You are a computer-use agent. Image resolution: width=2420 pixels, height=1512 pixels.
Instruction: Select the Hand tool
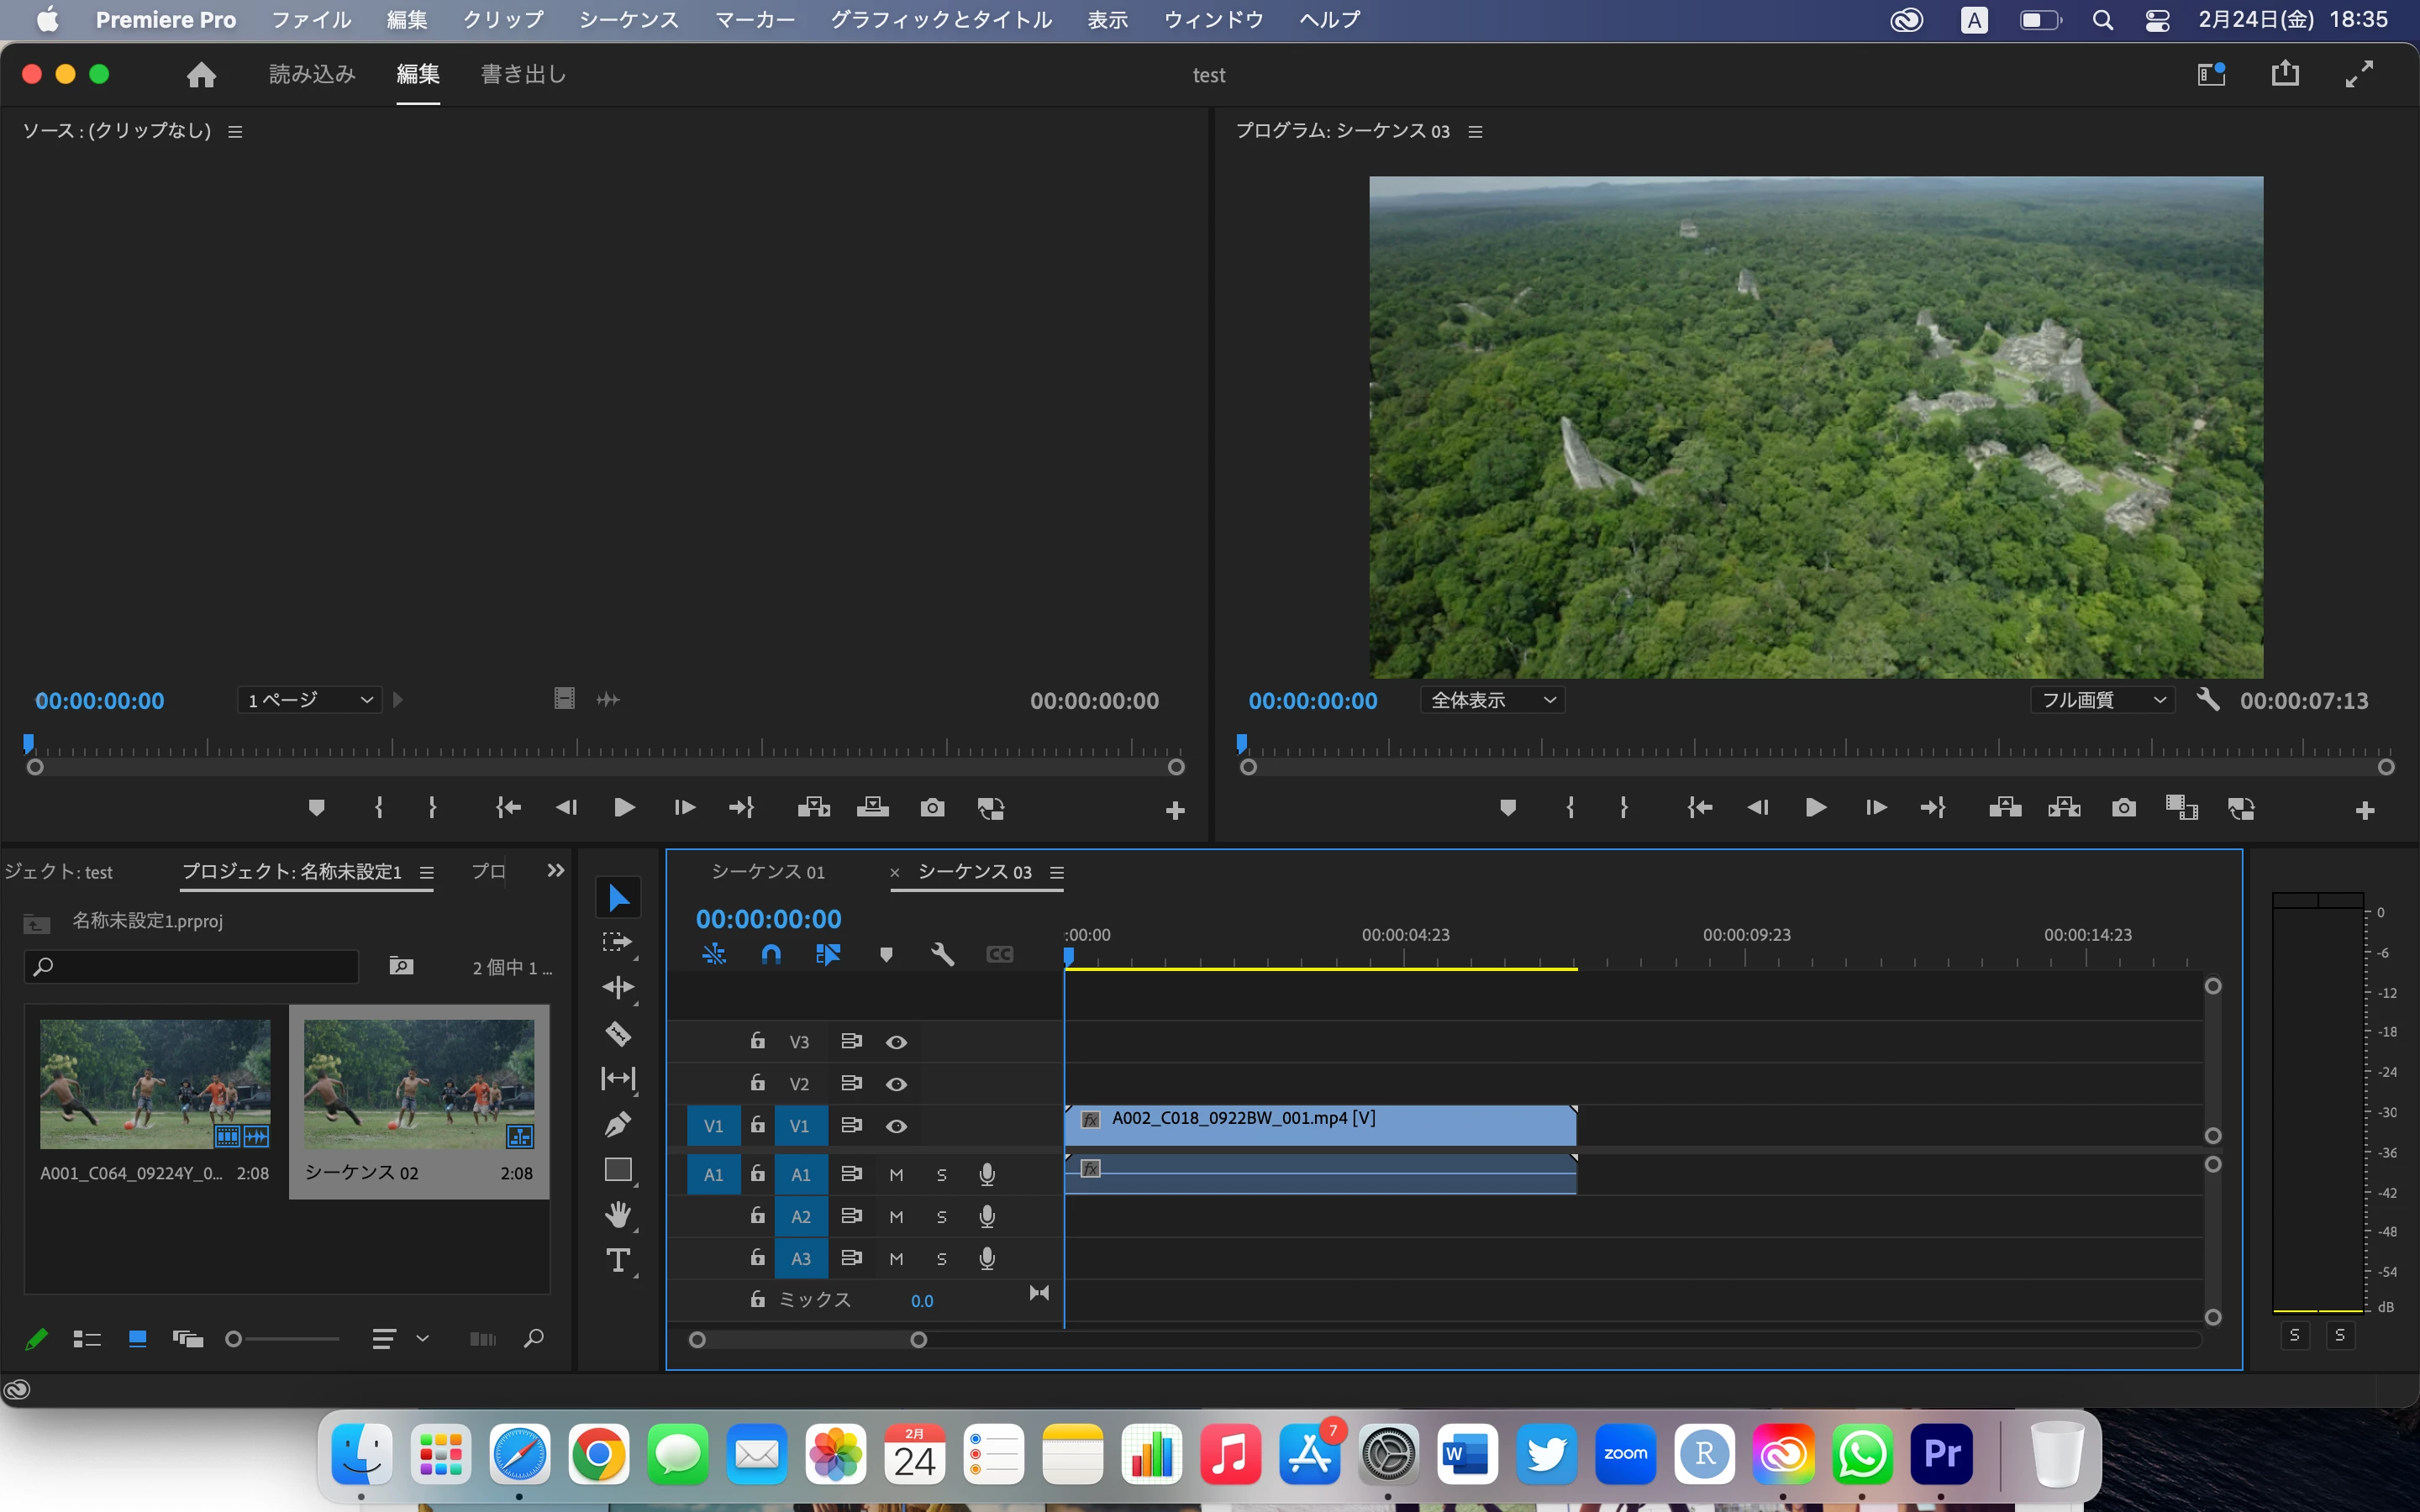(x=618, y=1215)
